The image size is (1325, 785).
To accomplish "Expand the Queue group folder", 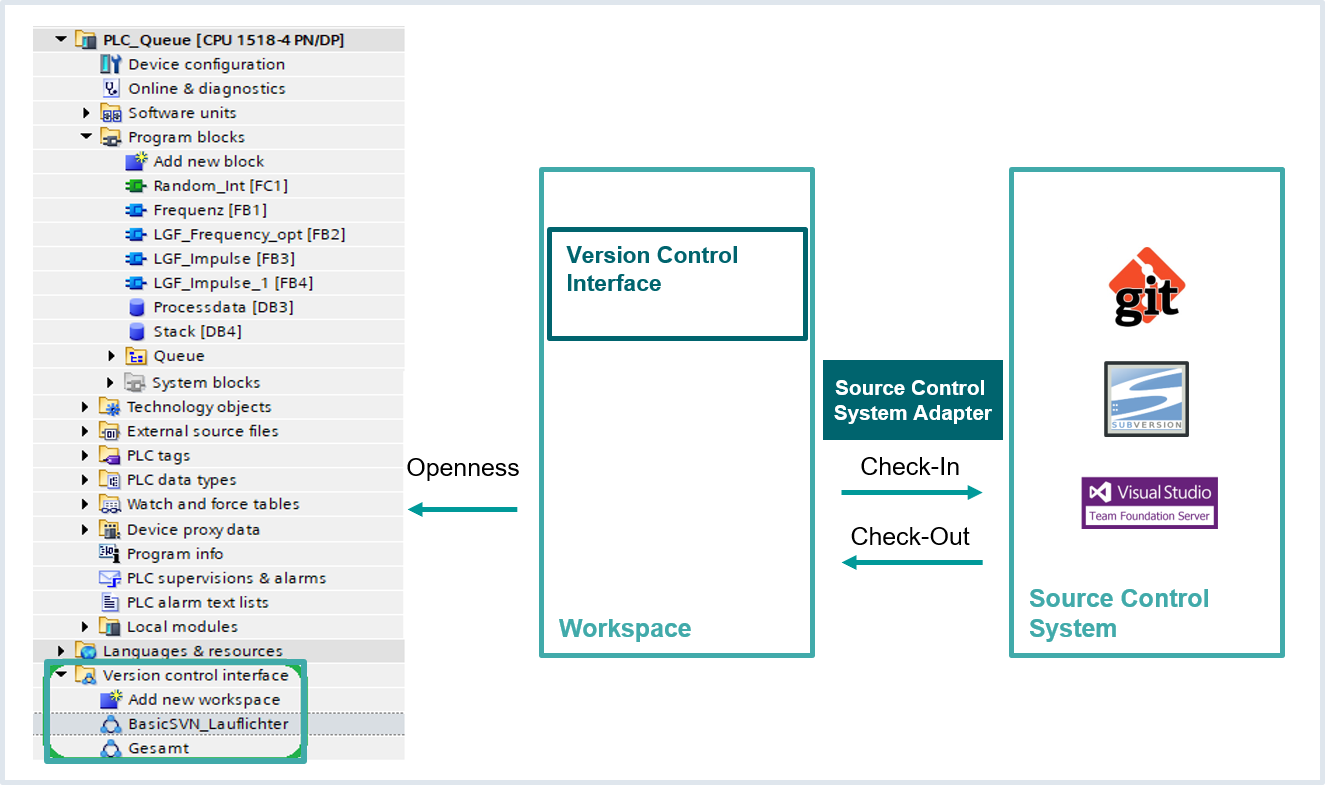I will click(111, 356).
